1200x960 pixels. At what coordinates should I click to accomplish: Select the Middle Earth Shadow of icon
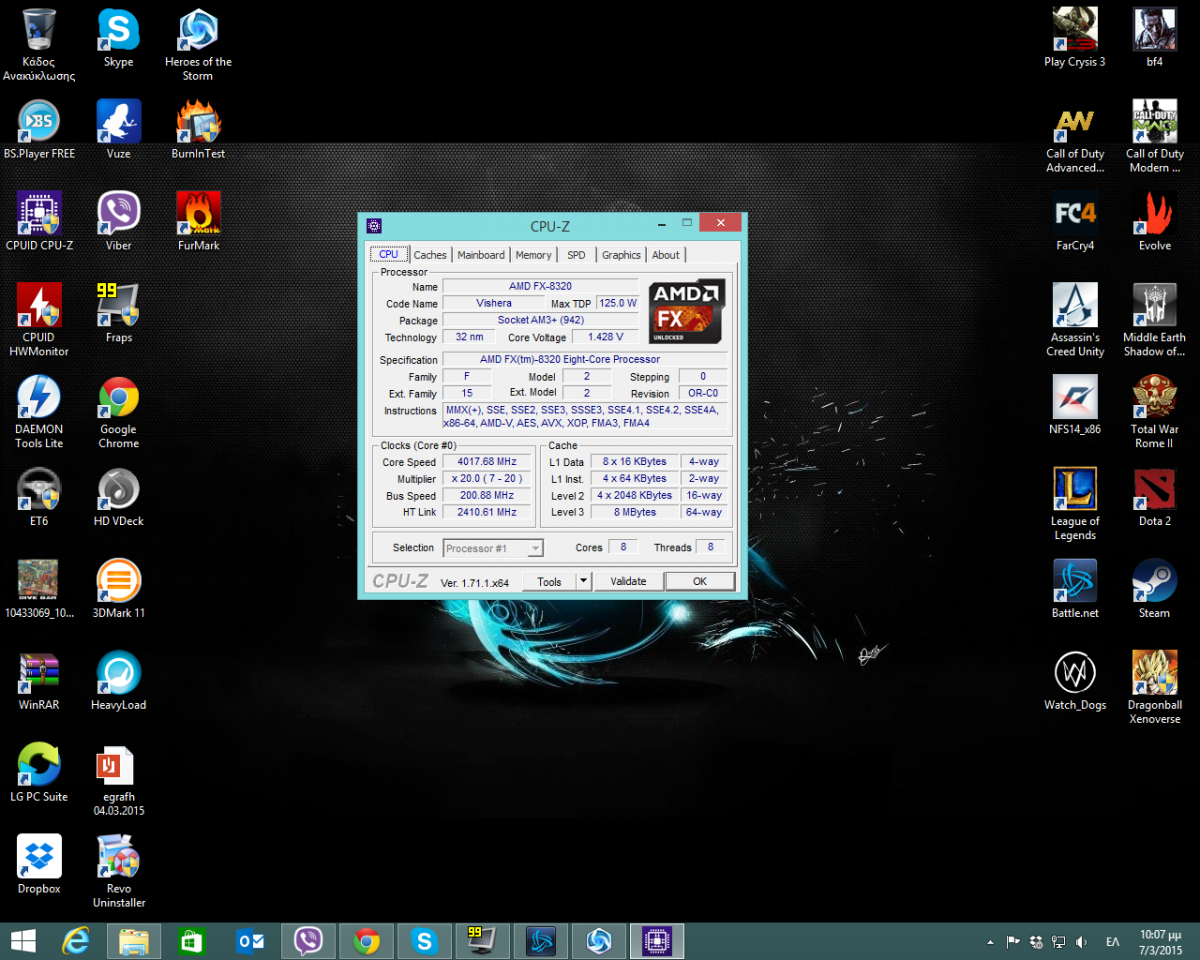click(1155, 320)
